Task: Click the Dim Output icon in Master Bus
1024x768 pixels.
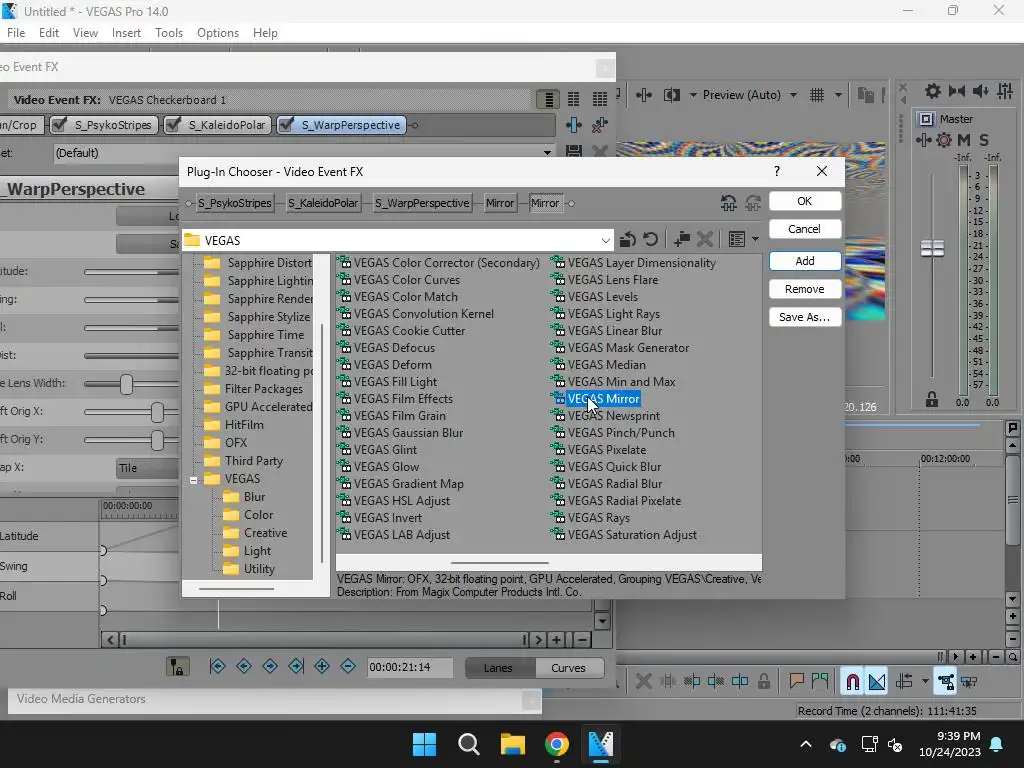Action: pyautogui.click(x=980, y=91)
